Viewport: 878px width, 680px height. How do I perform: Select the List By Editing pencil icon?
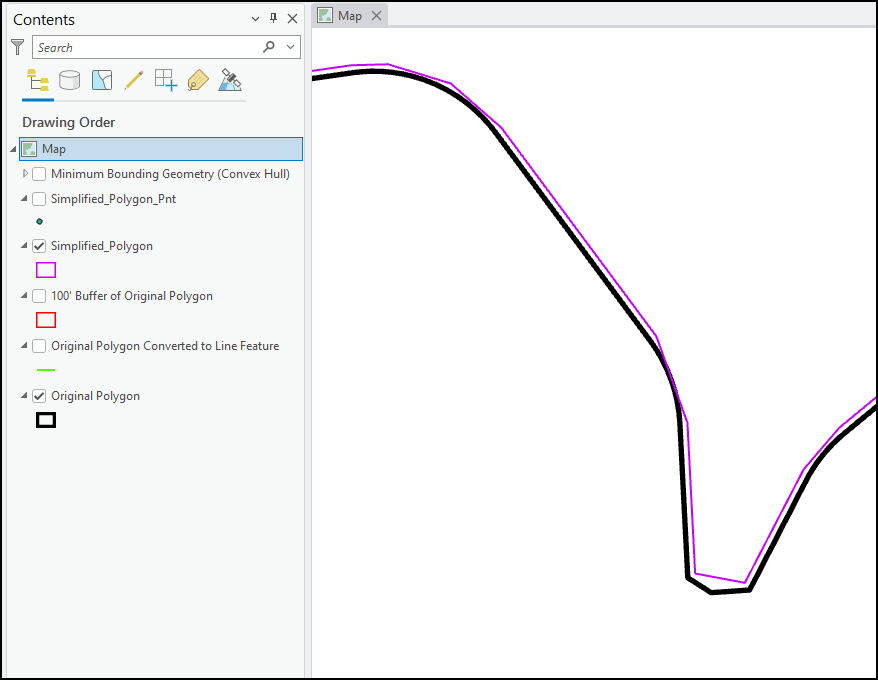[x=133, y=80]
